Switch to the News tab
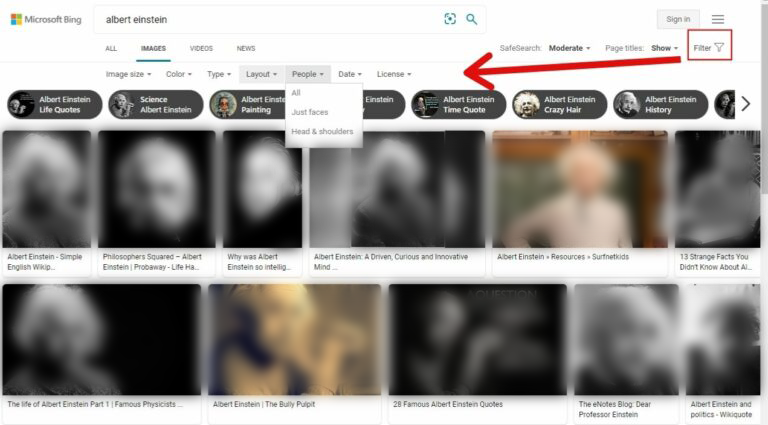Screen dimensions: 768x425 tap(245, 48)
